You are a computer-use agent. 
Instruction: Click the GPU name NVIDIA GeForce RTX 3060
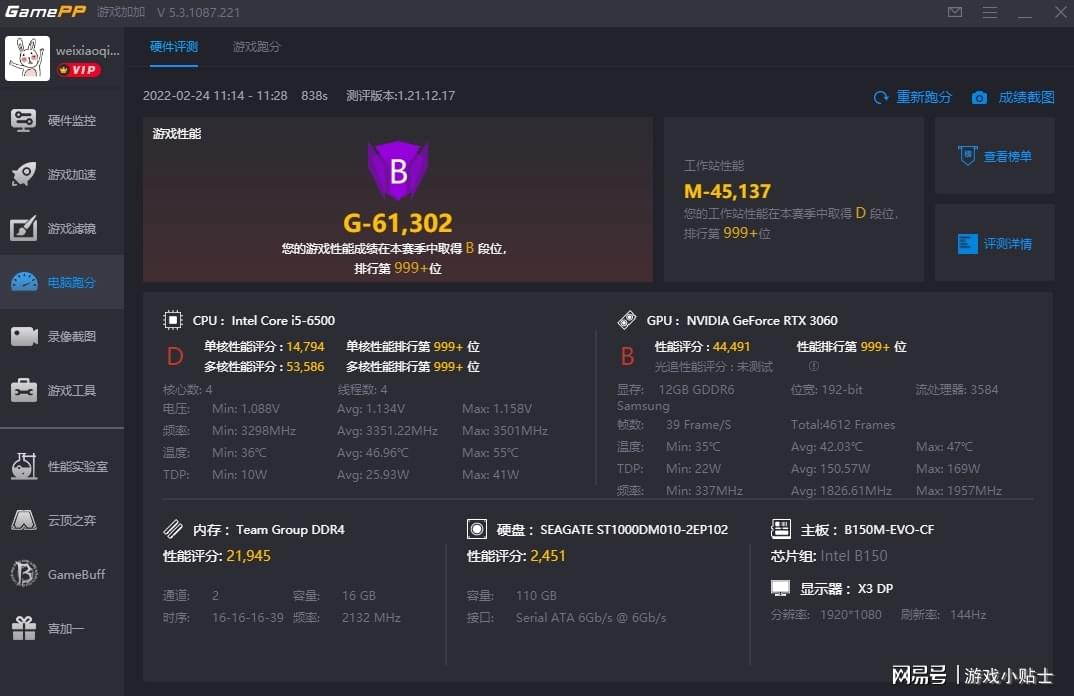point(762,321)
